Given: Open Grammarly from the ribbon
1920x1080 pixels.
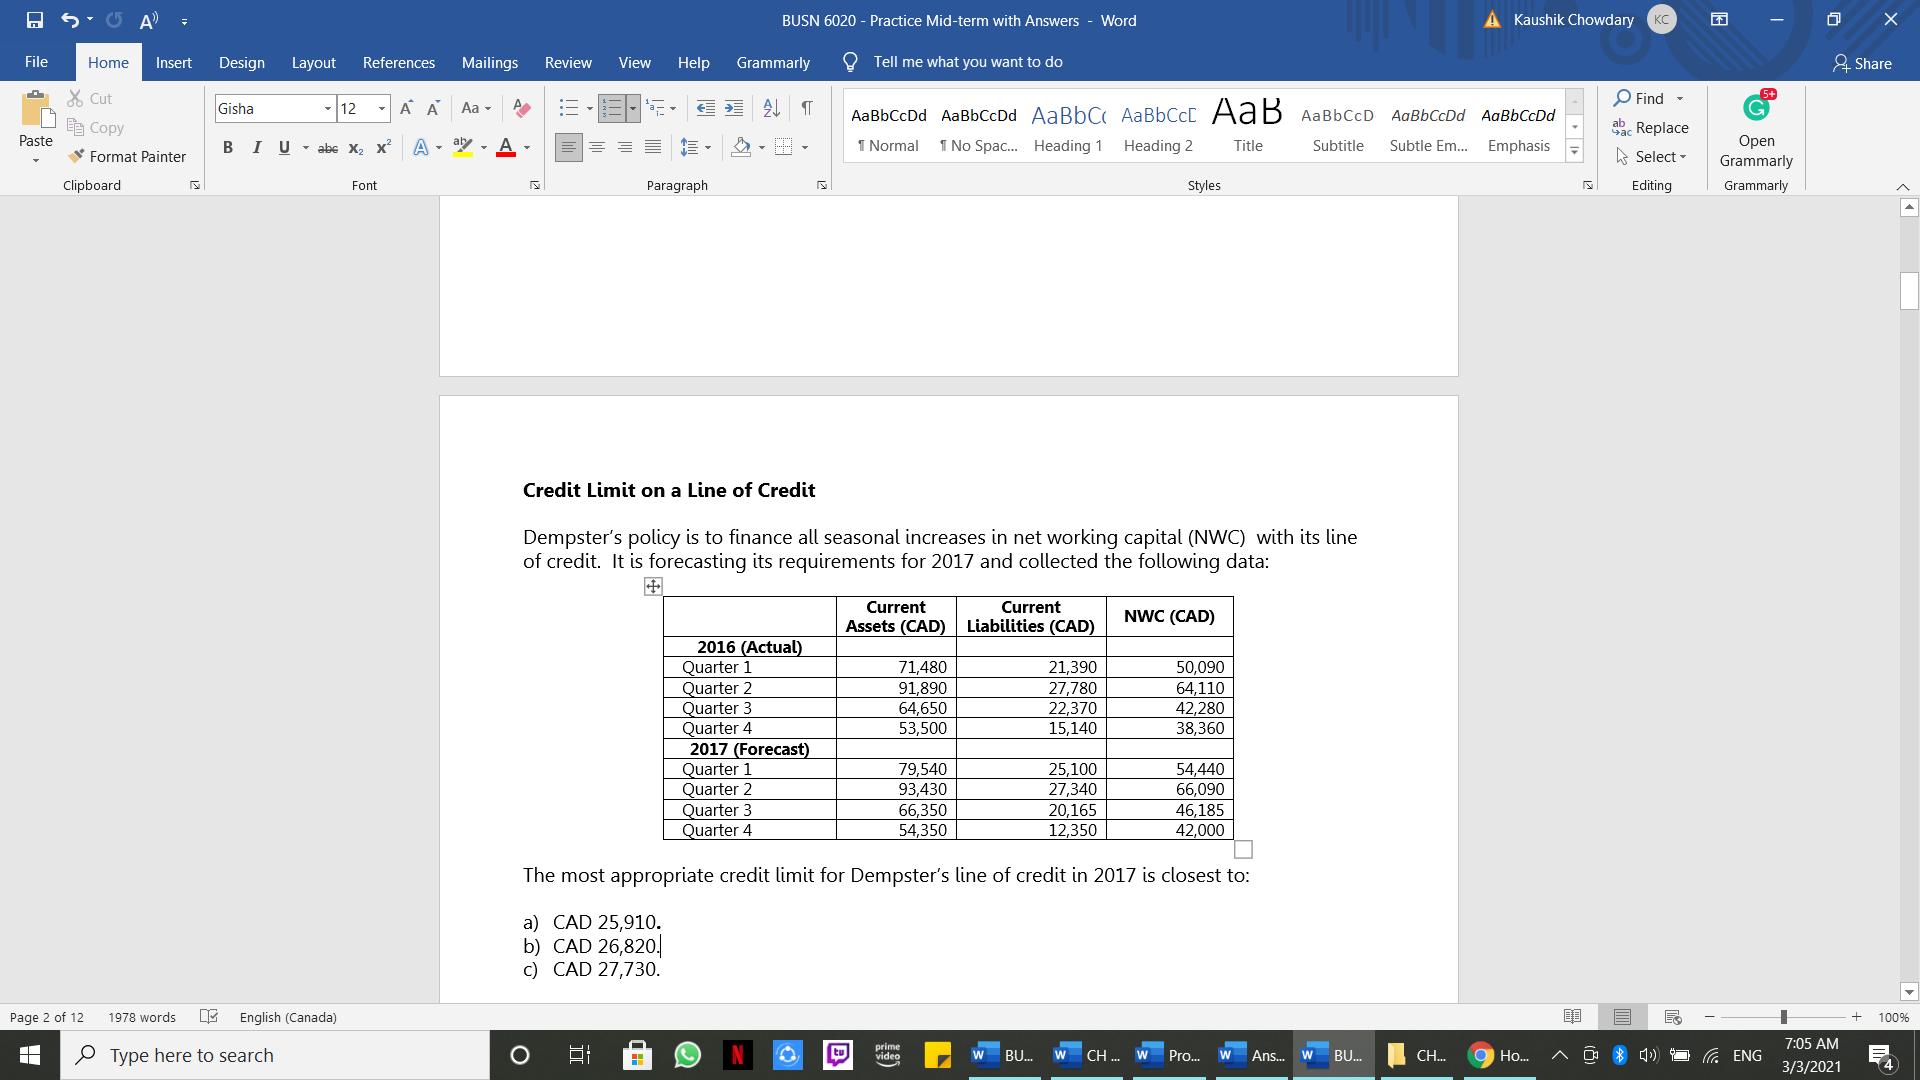Looking at the screenshot, I should pos(1756,130).
